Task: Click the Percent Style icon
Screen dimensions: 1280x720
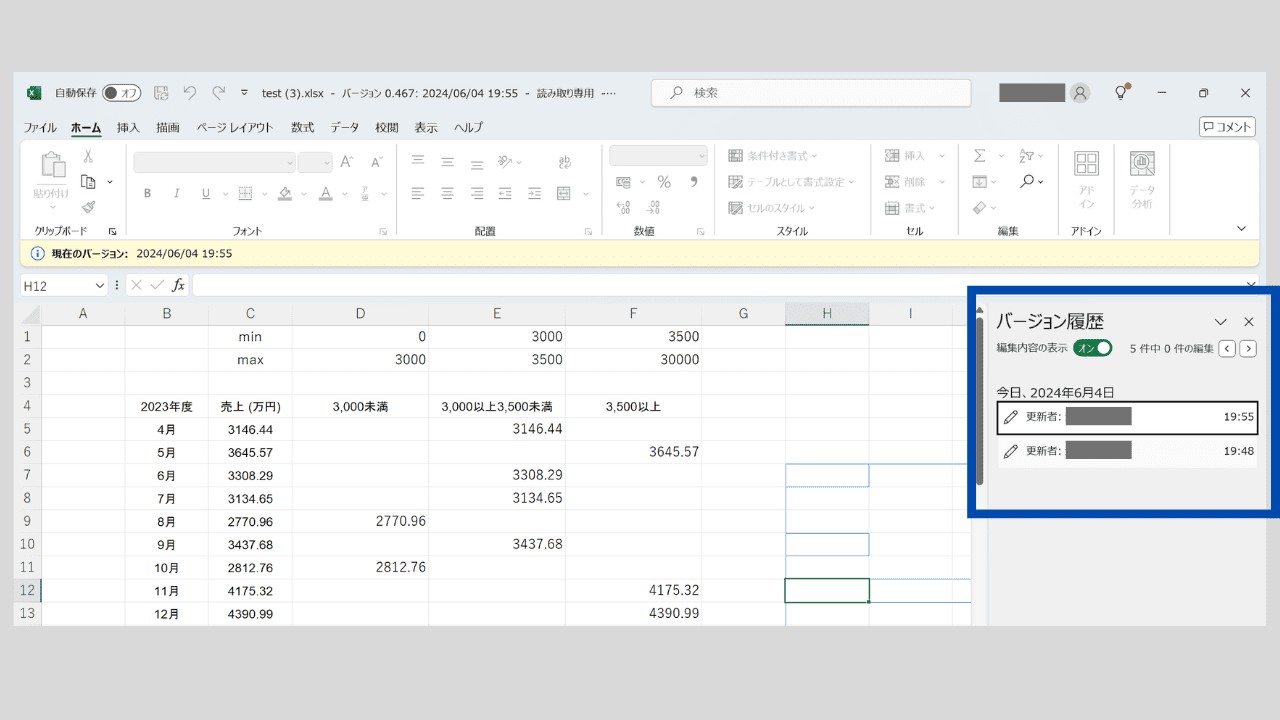Action: 664,182
